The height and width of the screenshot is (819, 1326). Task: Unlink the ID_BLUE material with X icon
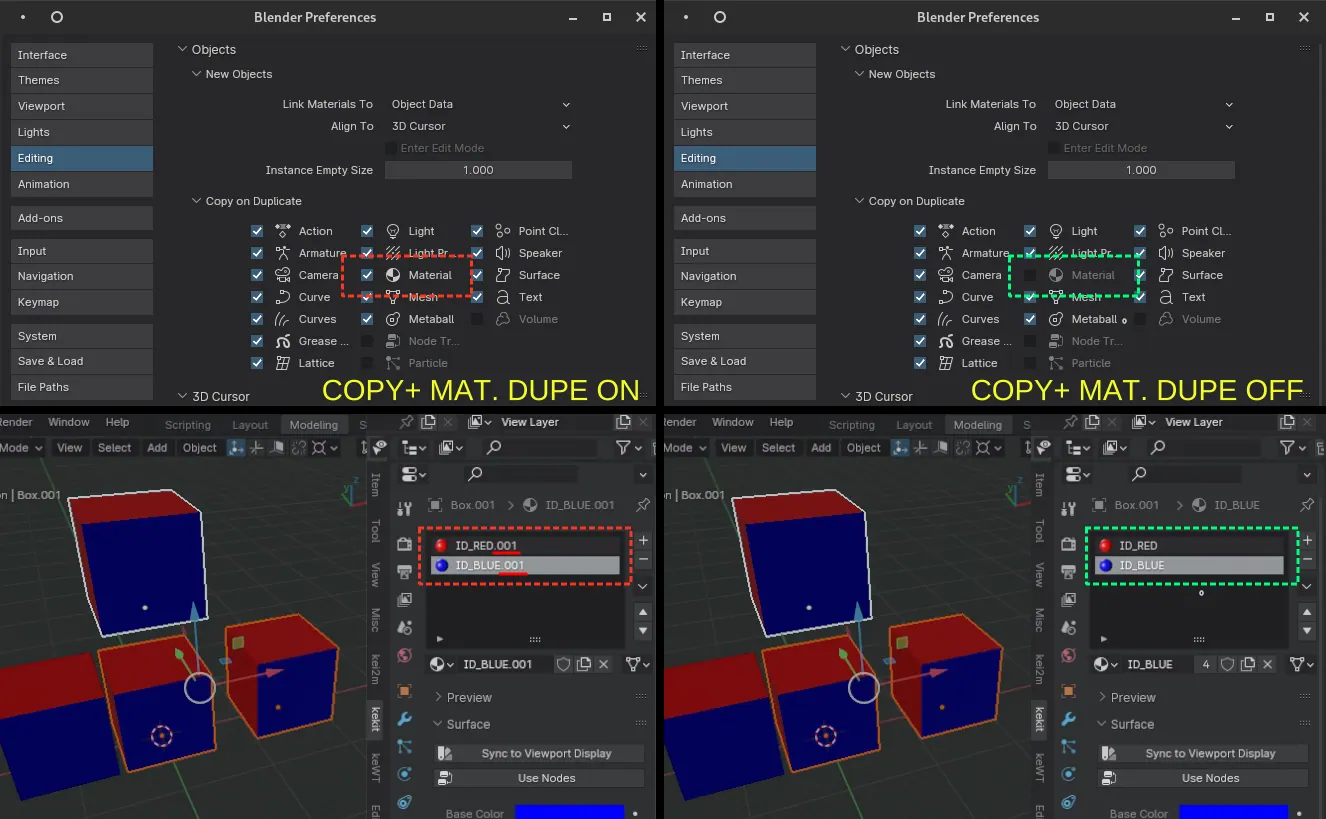point(1268,664)
